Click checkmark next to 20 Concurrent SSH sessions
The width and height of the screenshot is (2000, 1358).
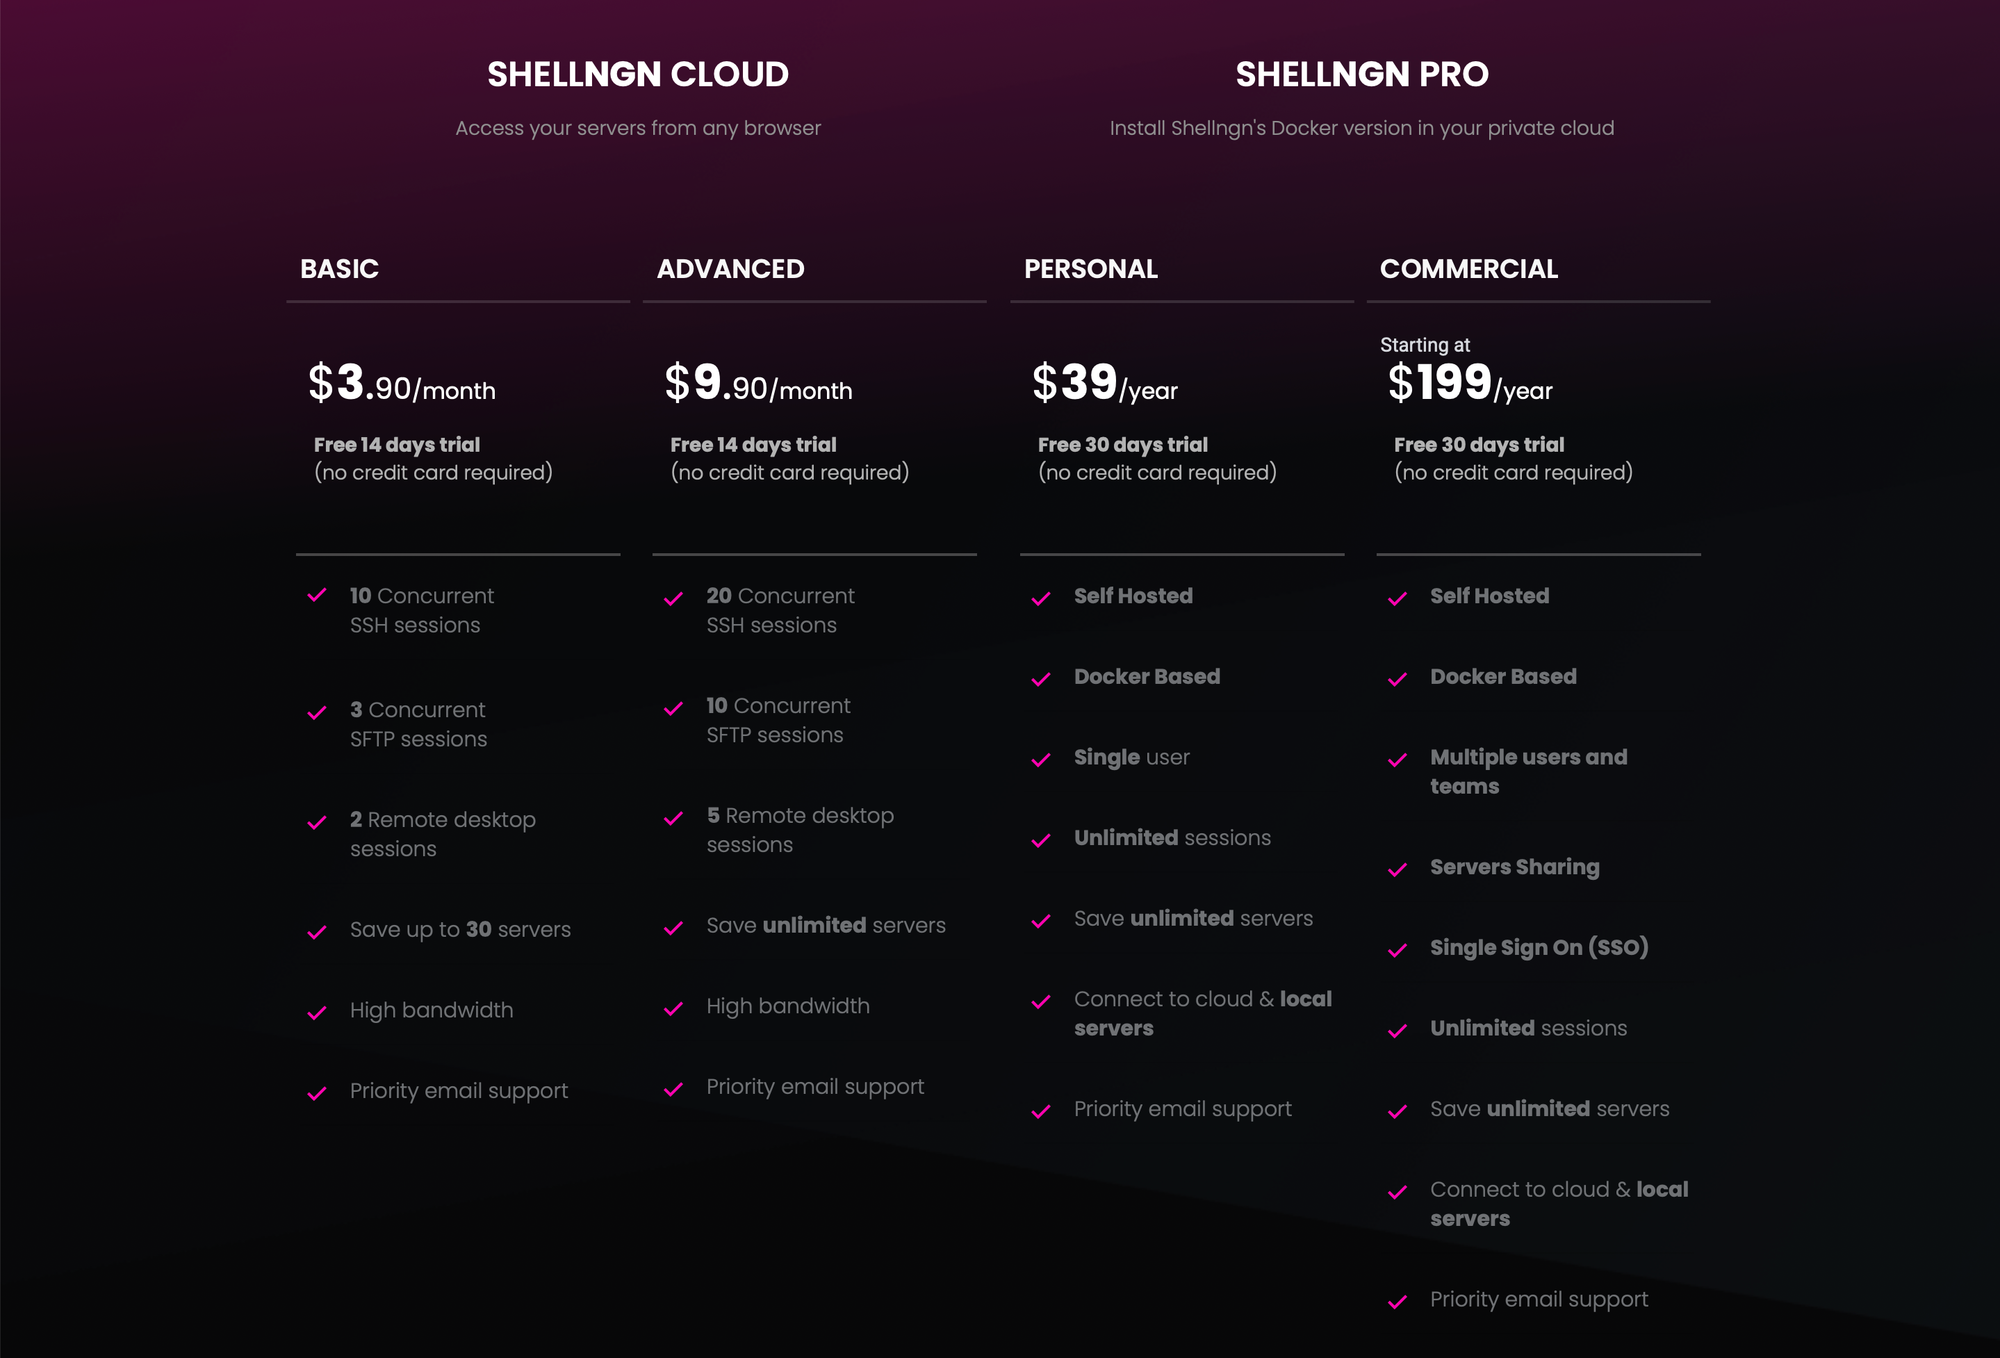673,599
